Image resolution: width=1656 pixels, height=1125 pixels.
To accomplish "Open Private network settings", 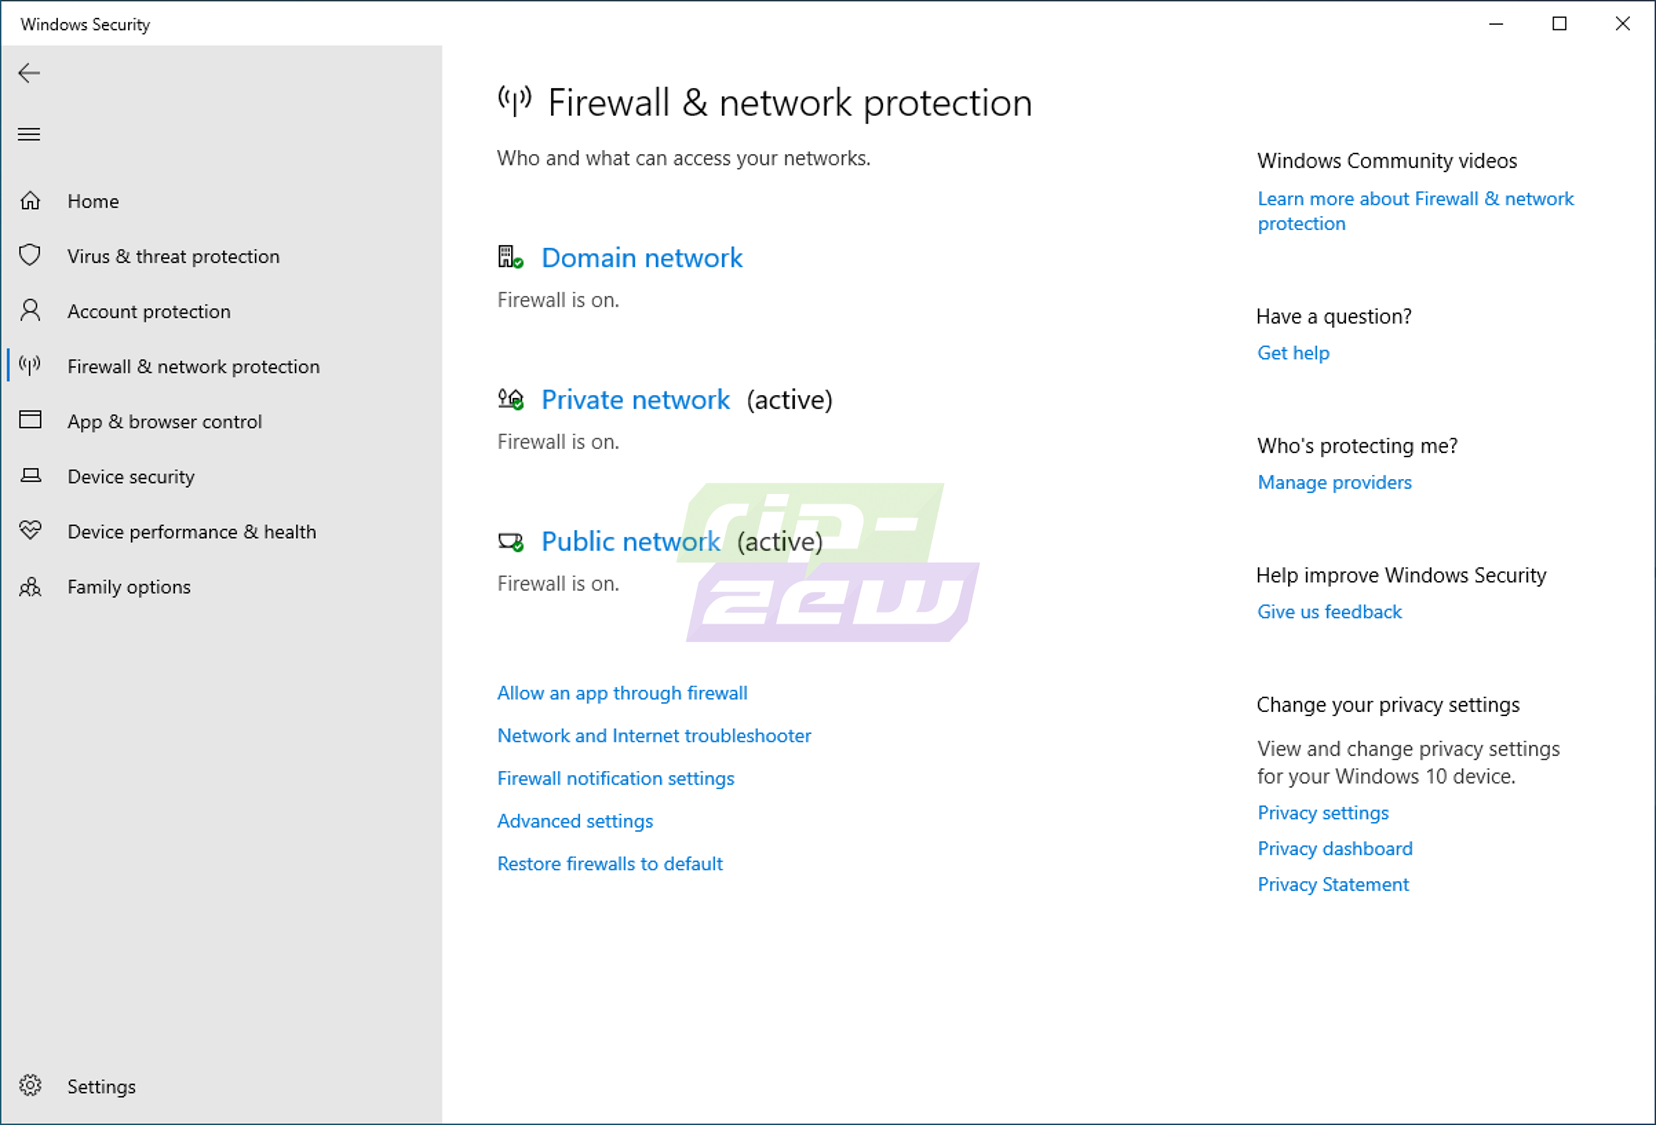I will coord(635,399).
